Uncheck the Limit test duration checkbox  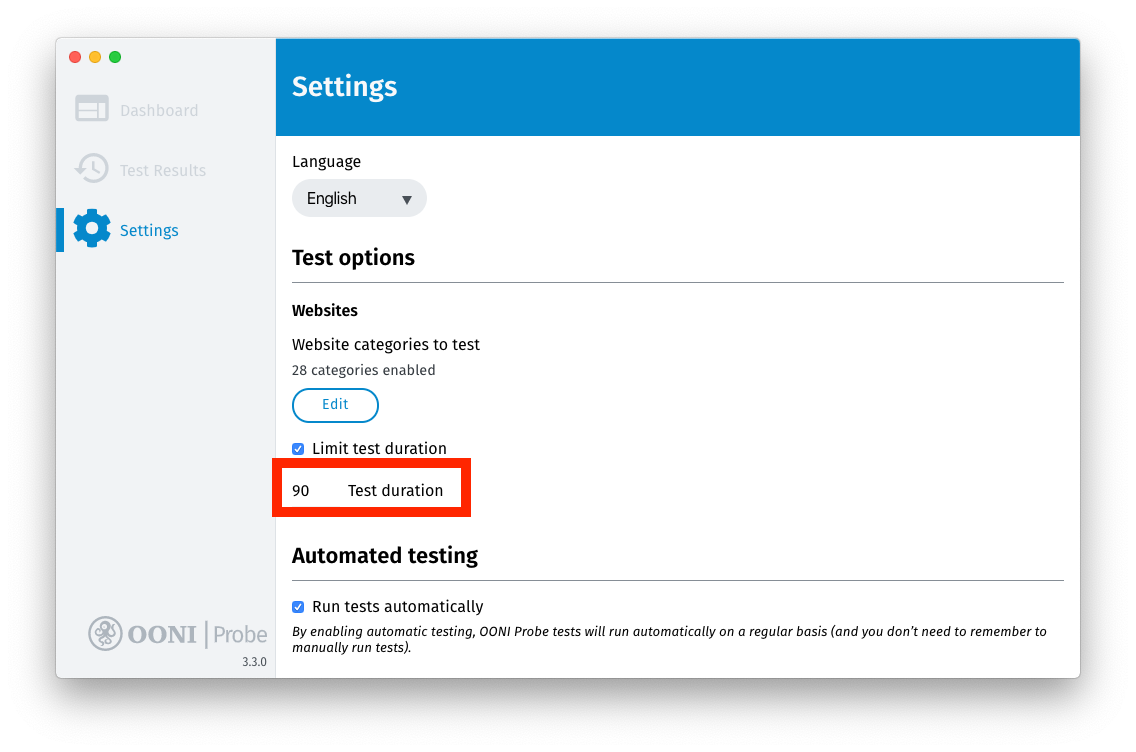click(298, 449)
